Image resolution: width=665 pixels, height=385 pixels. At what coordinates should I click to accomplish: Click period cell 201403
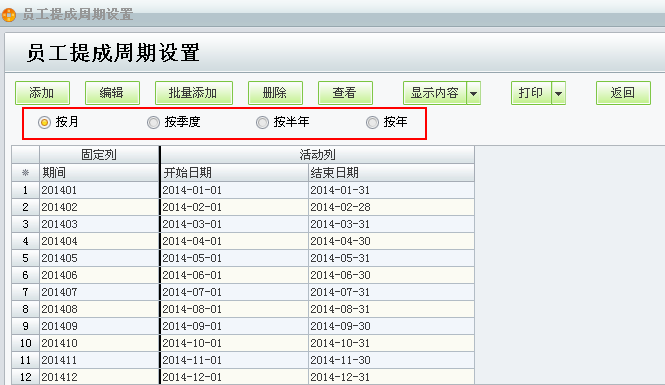click(99, 224)
